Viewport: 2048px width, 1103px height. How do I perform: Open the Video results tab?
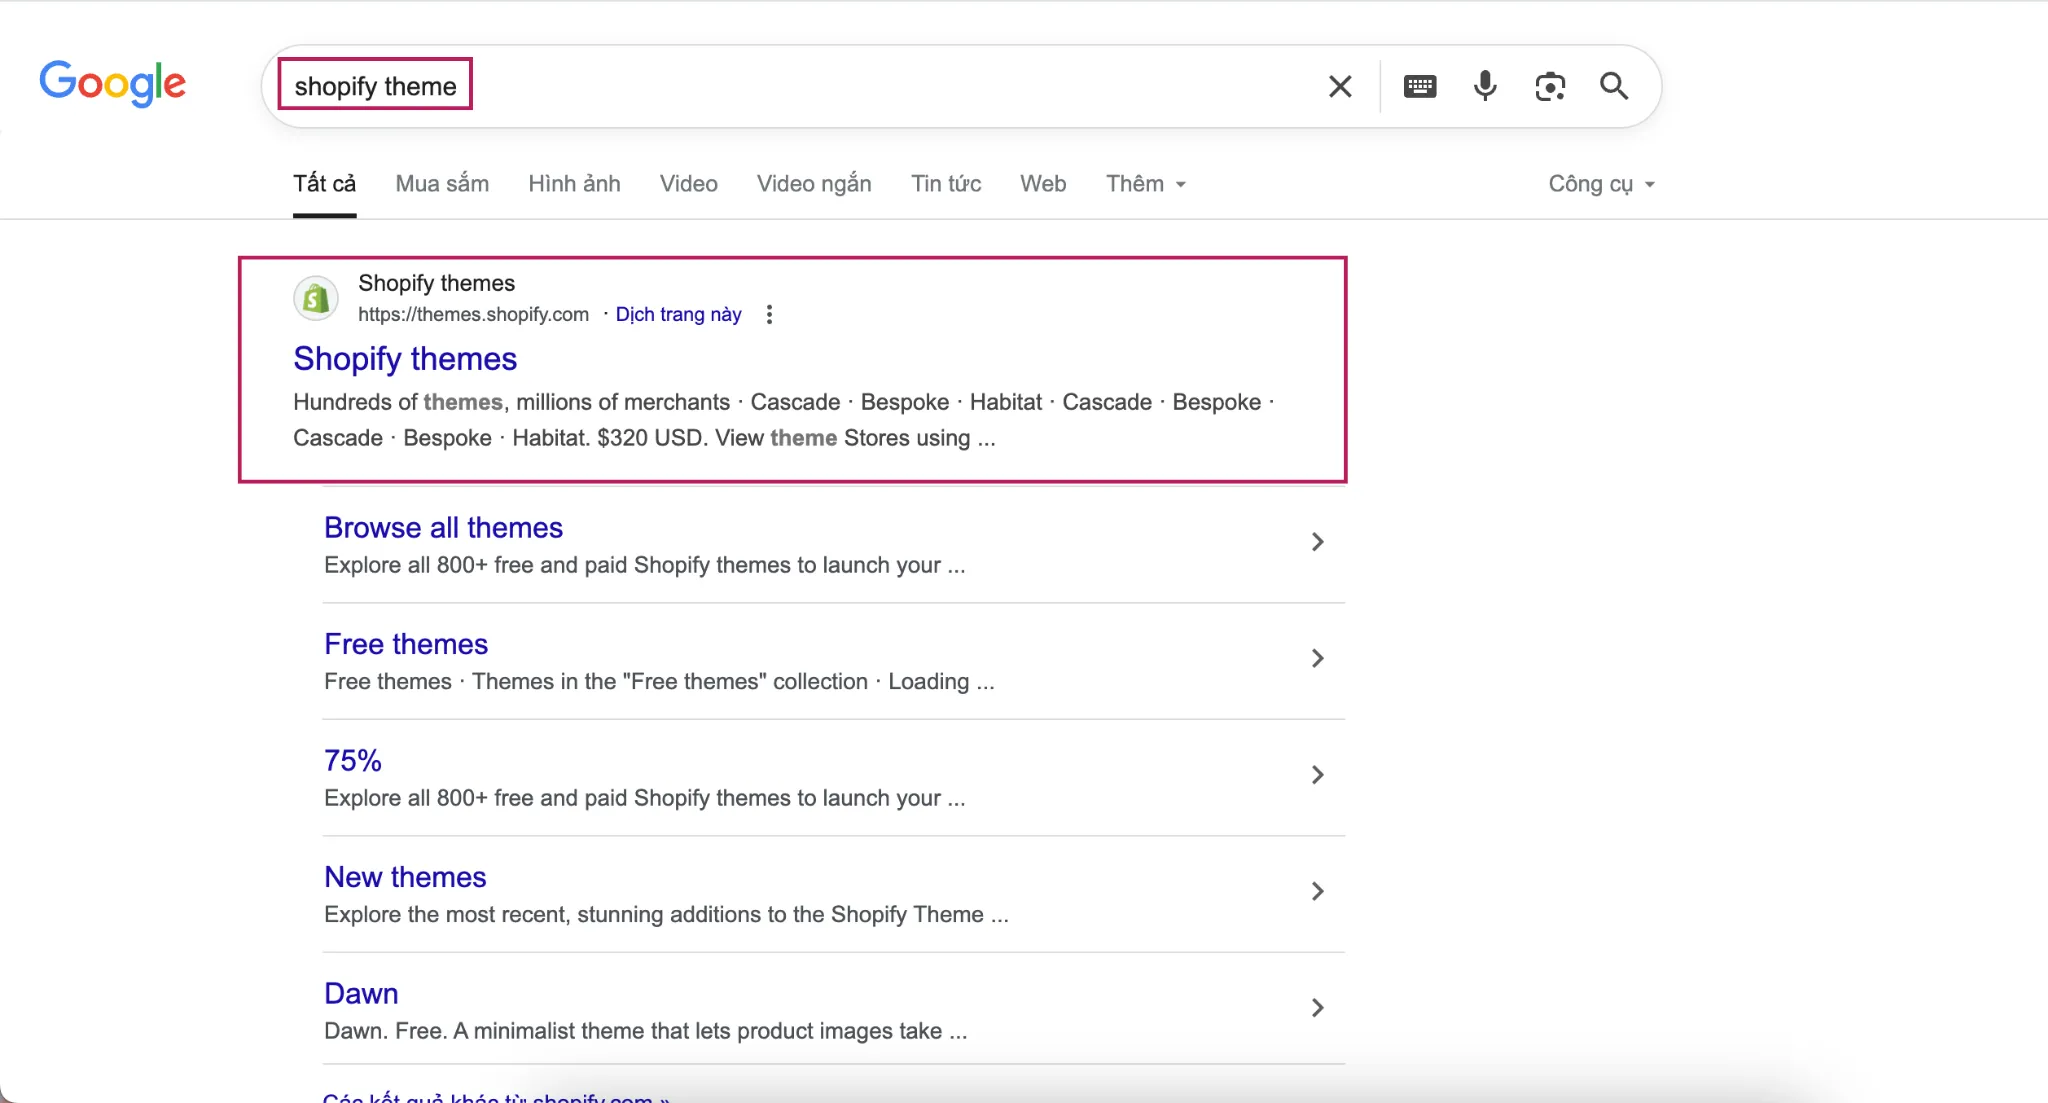[x=688, y=184]
